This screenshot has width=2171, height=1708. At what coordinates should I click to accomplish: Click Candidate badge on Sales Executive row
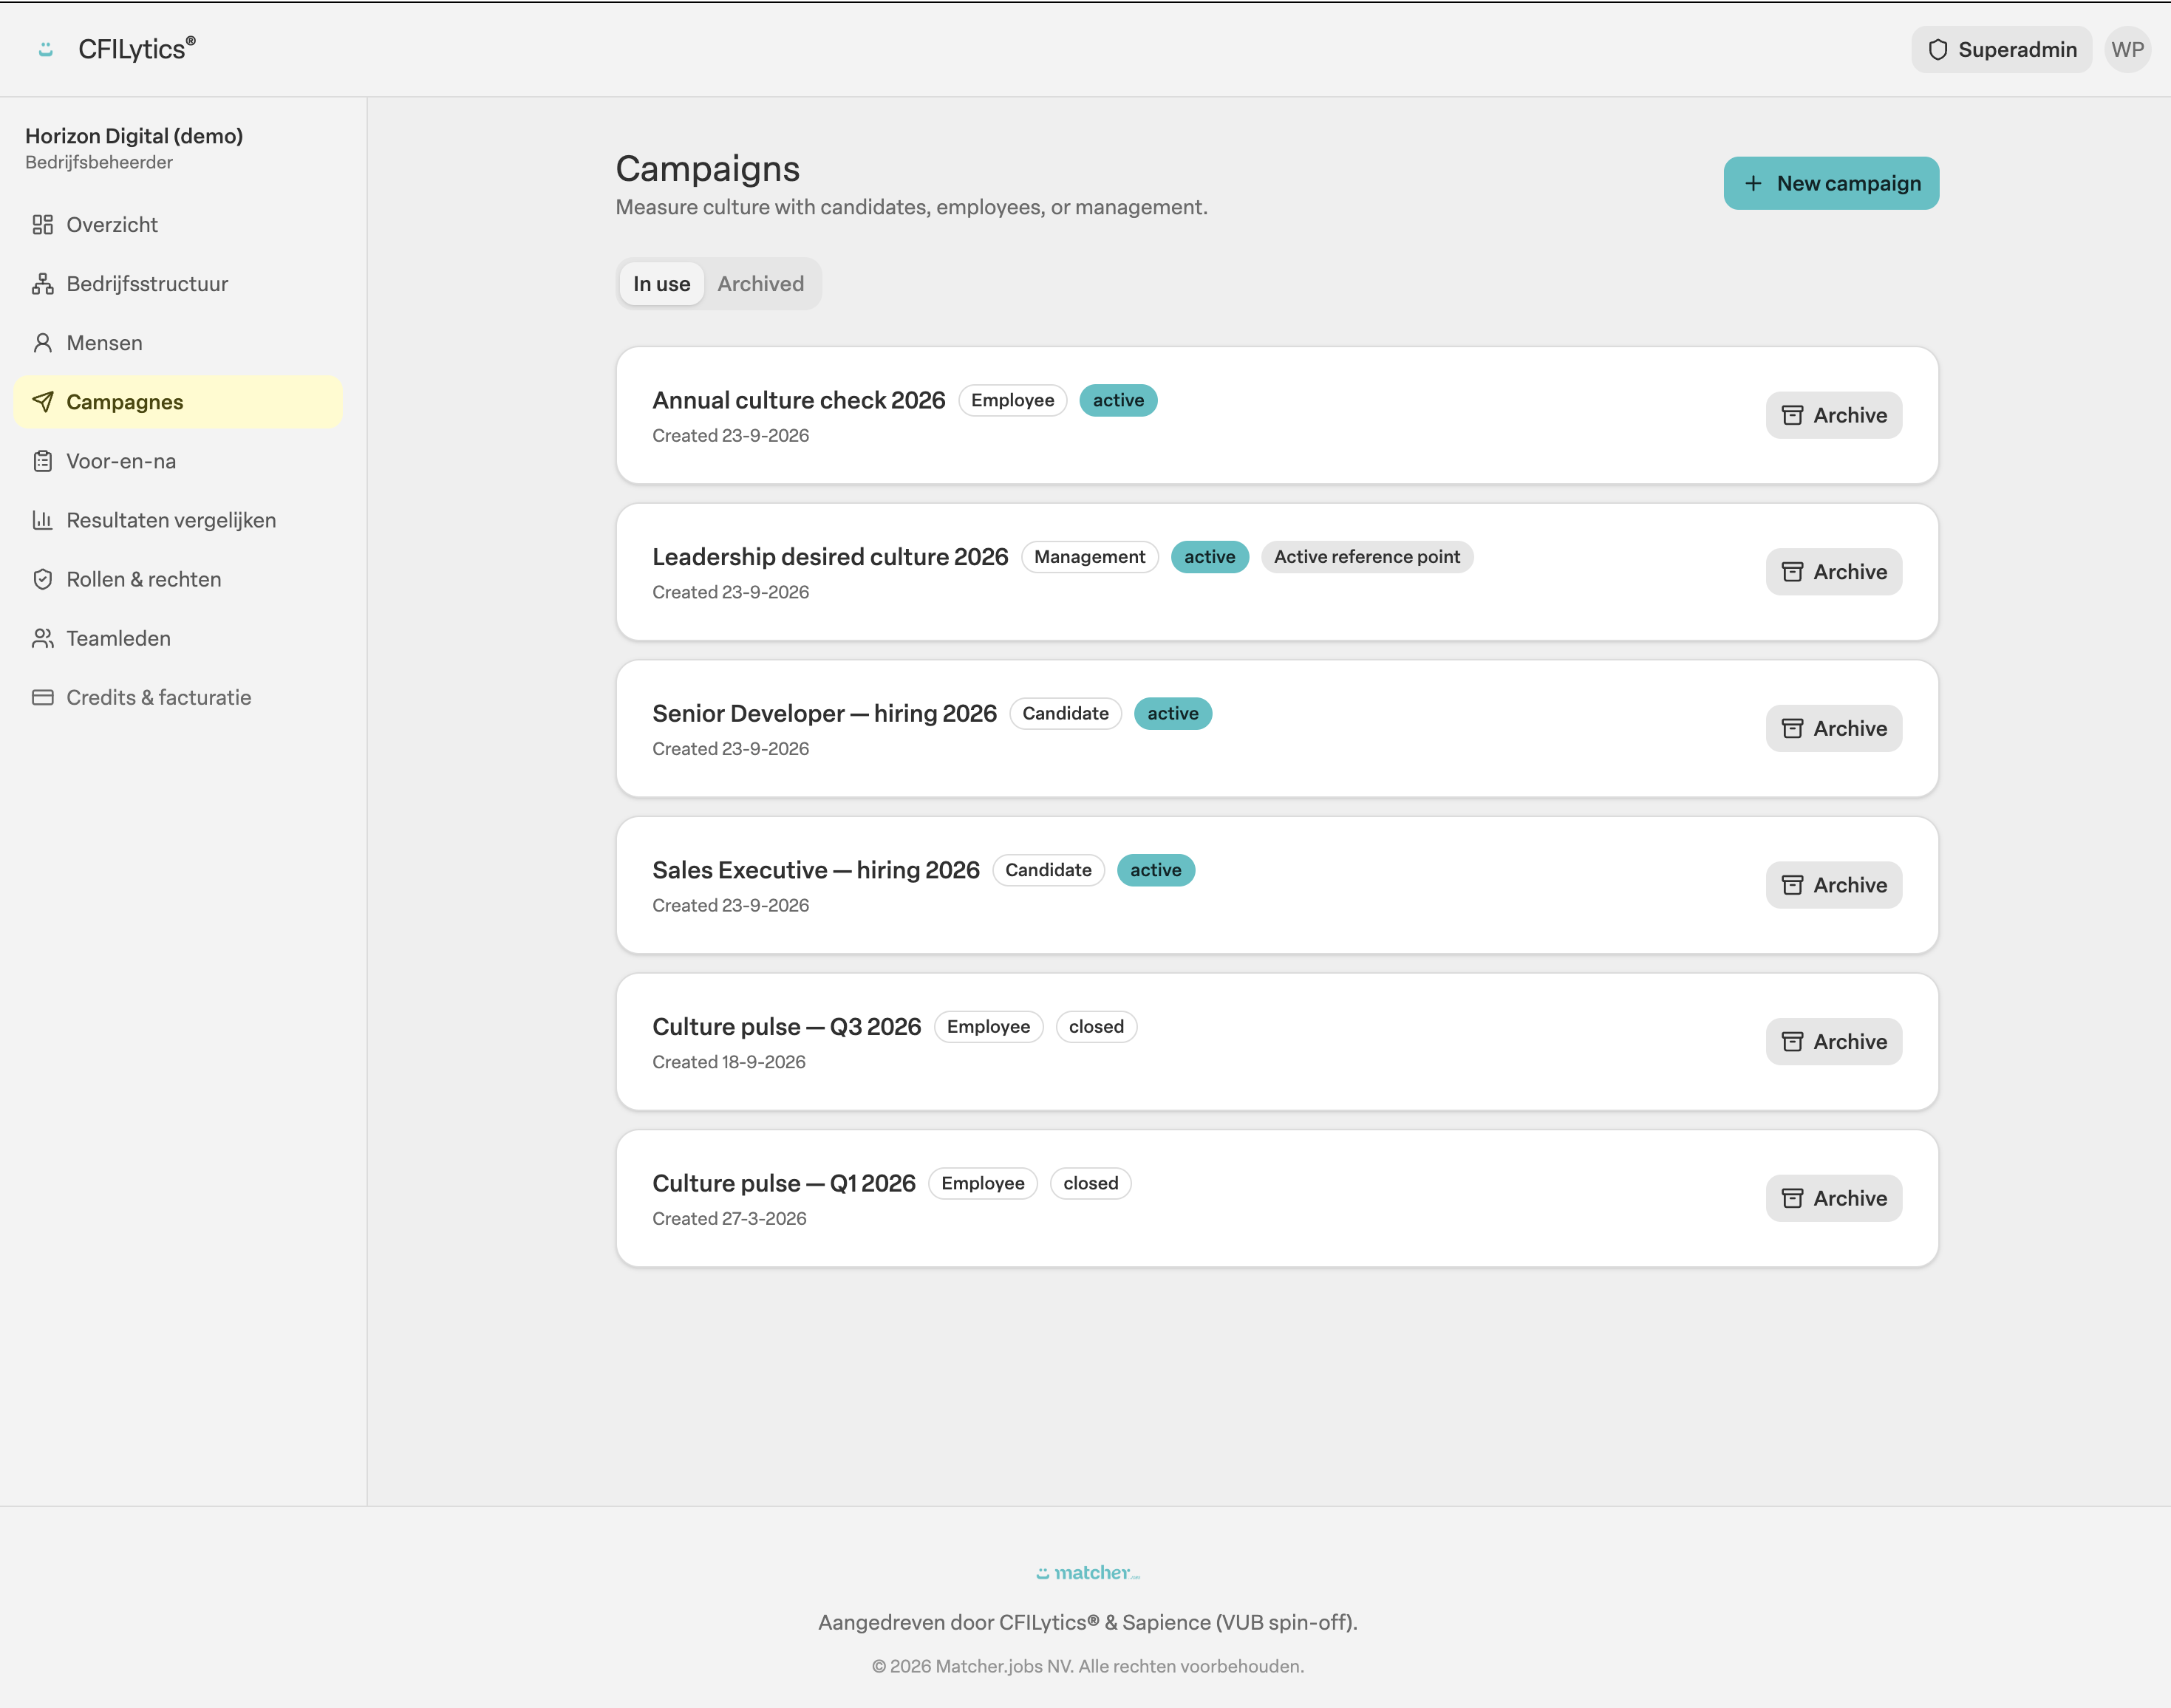tap(1048, 871)
